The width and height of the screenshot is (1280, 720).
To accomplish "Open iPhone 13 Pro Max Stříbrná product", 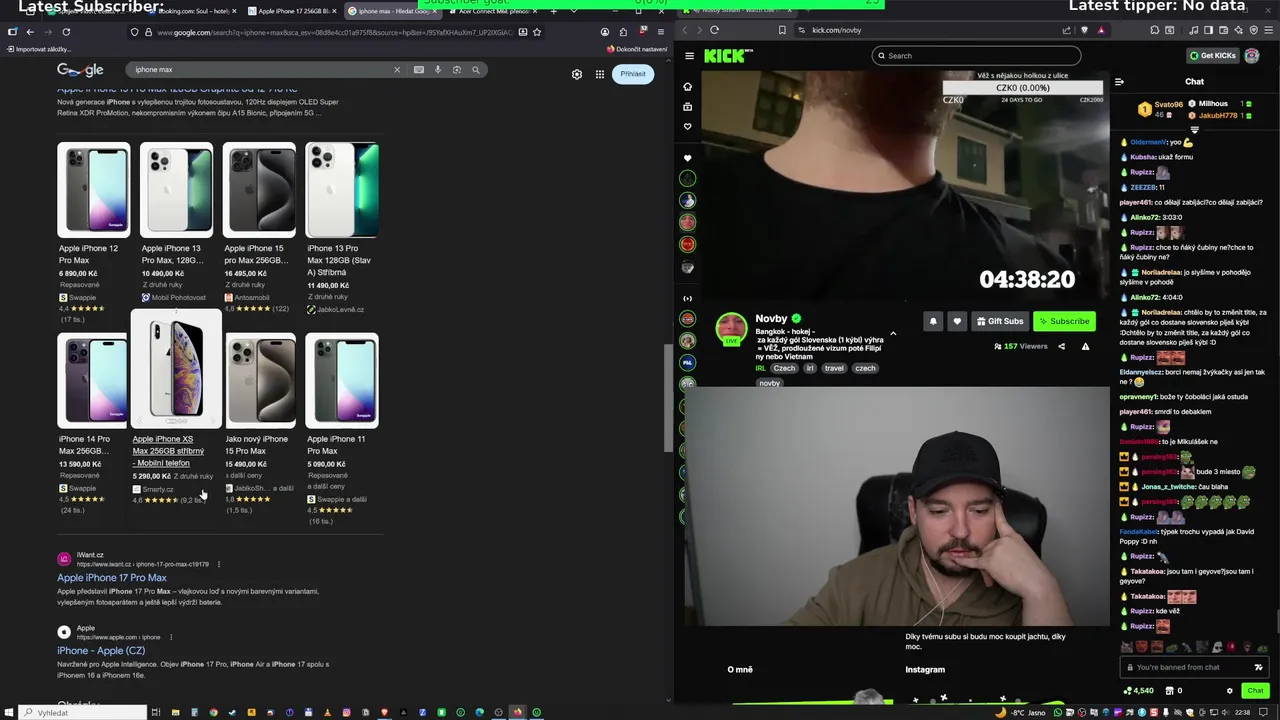I will [x=341, y=260].
